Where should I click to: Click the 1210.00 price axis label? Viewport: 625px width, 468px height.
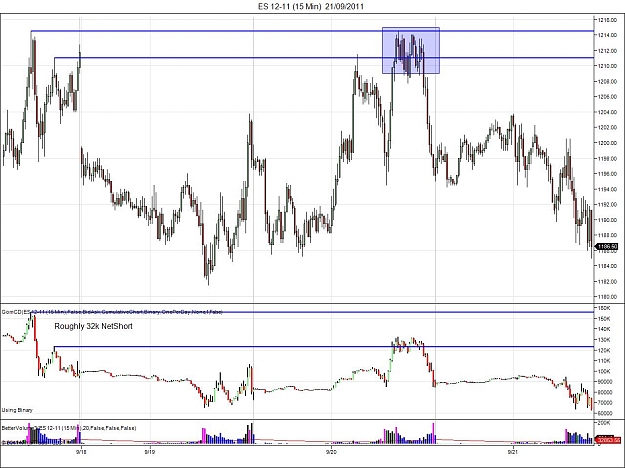click(x=607, y=66)
